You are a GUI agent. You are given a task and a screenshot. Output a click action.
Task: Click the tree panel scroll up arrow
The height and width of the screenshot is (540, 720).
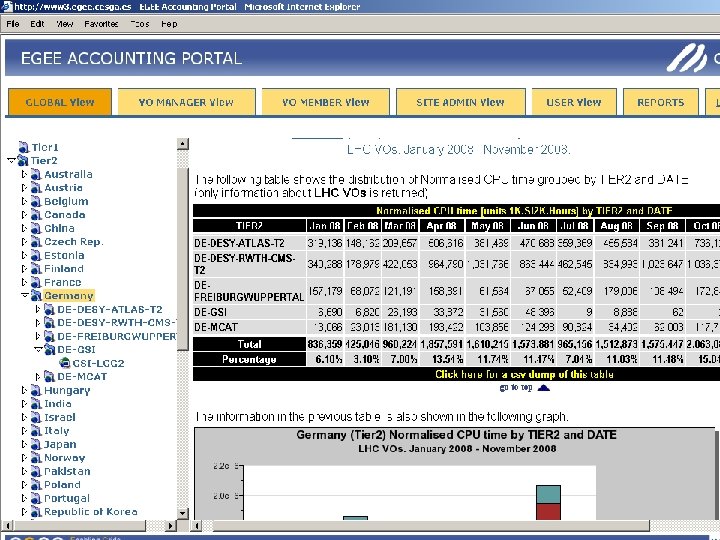[x=183, y=144]
